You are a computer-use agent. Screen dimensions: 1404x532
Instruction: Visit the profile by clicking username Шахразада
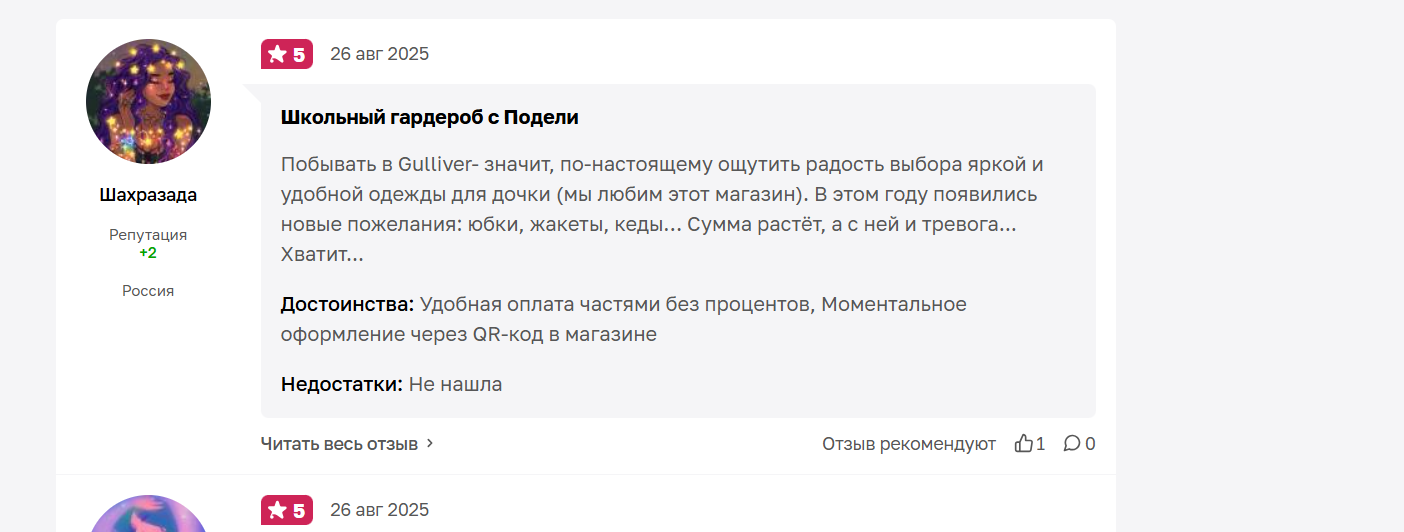pos(148,195)
